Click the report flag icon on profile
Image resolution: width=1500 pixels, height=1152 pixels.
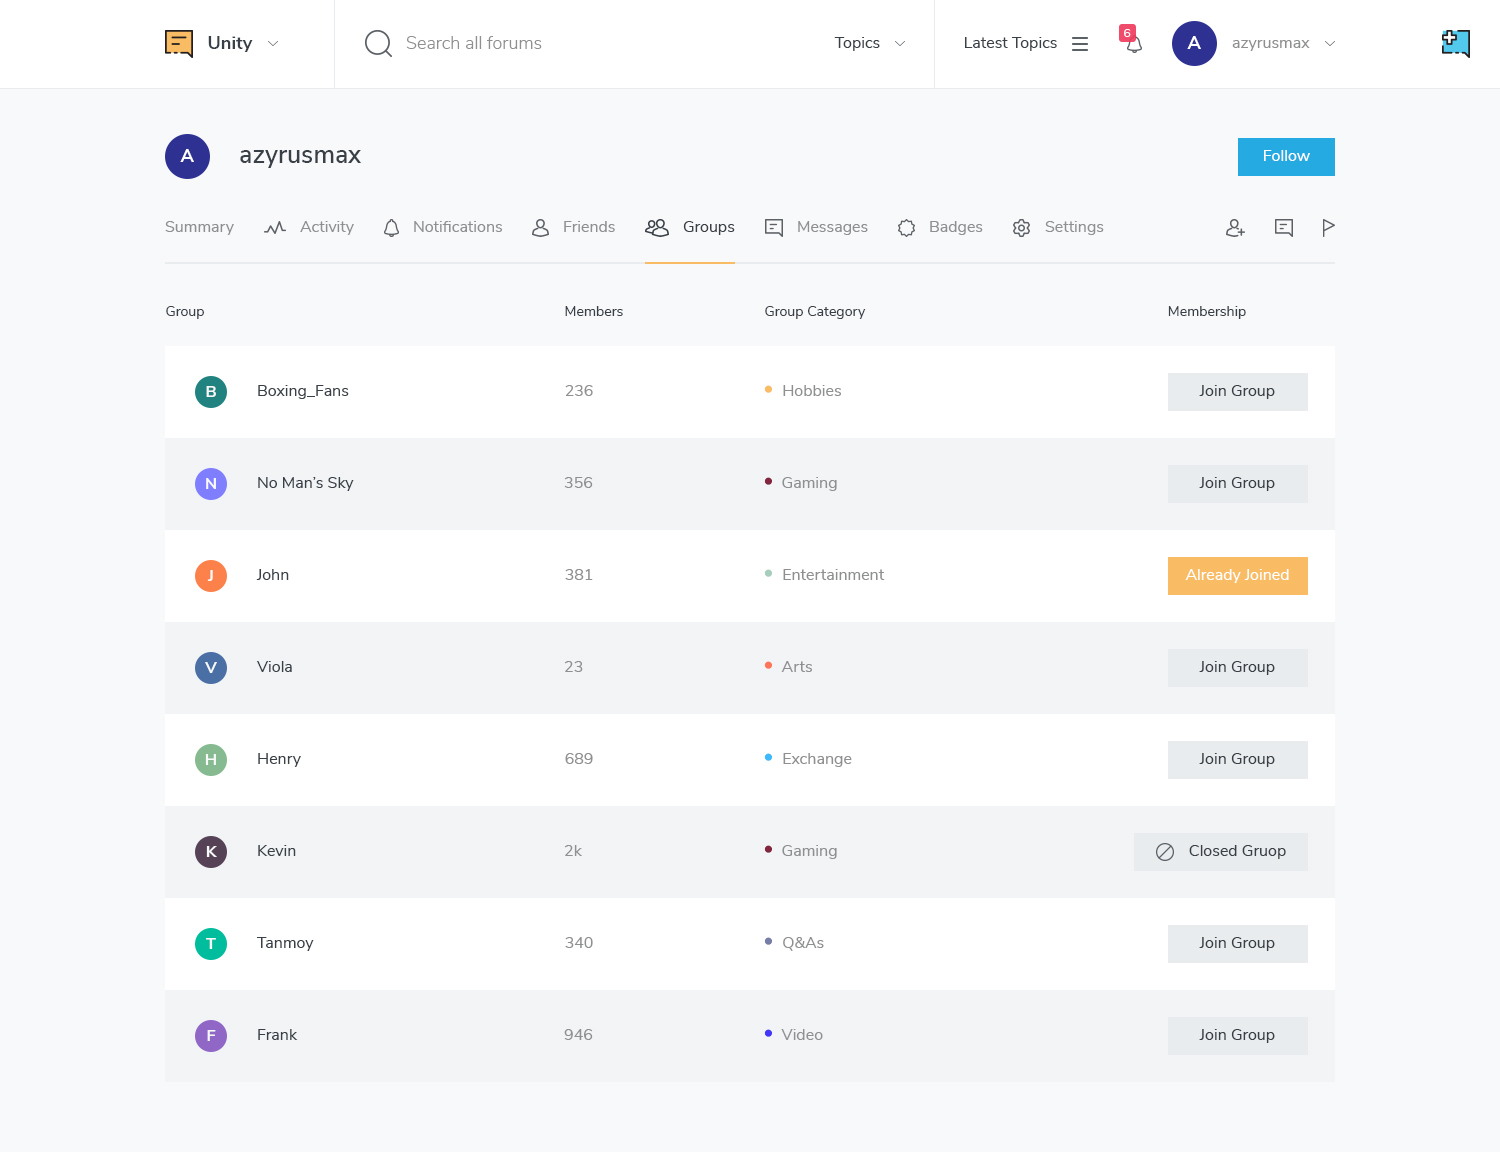[1328, 228]
